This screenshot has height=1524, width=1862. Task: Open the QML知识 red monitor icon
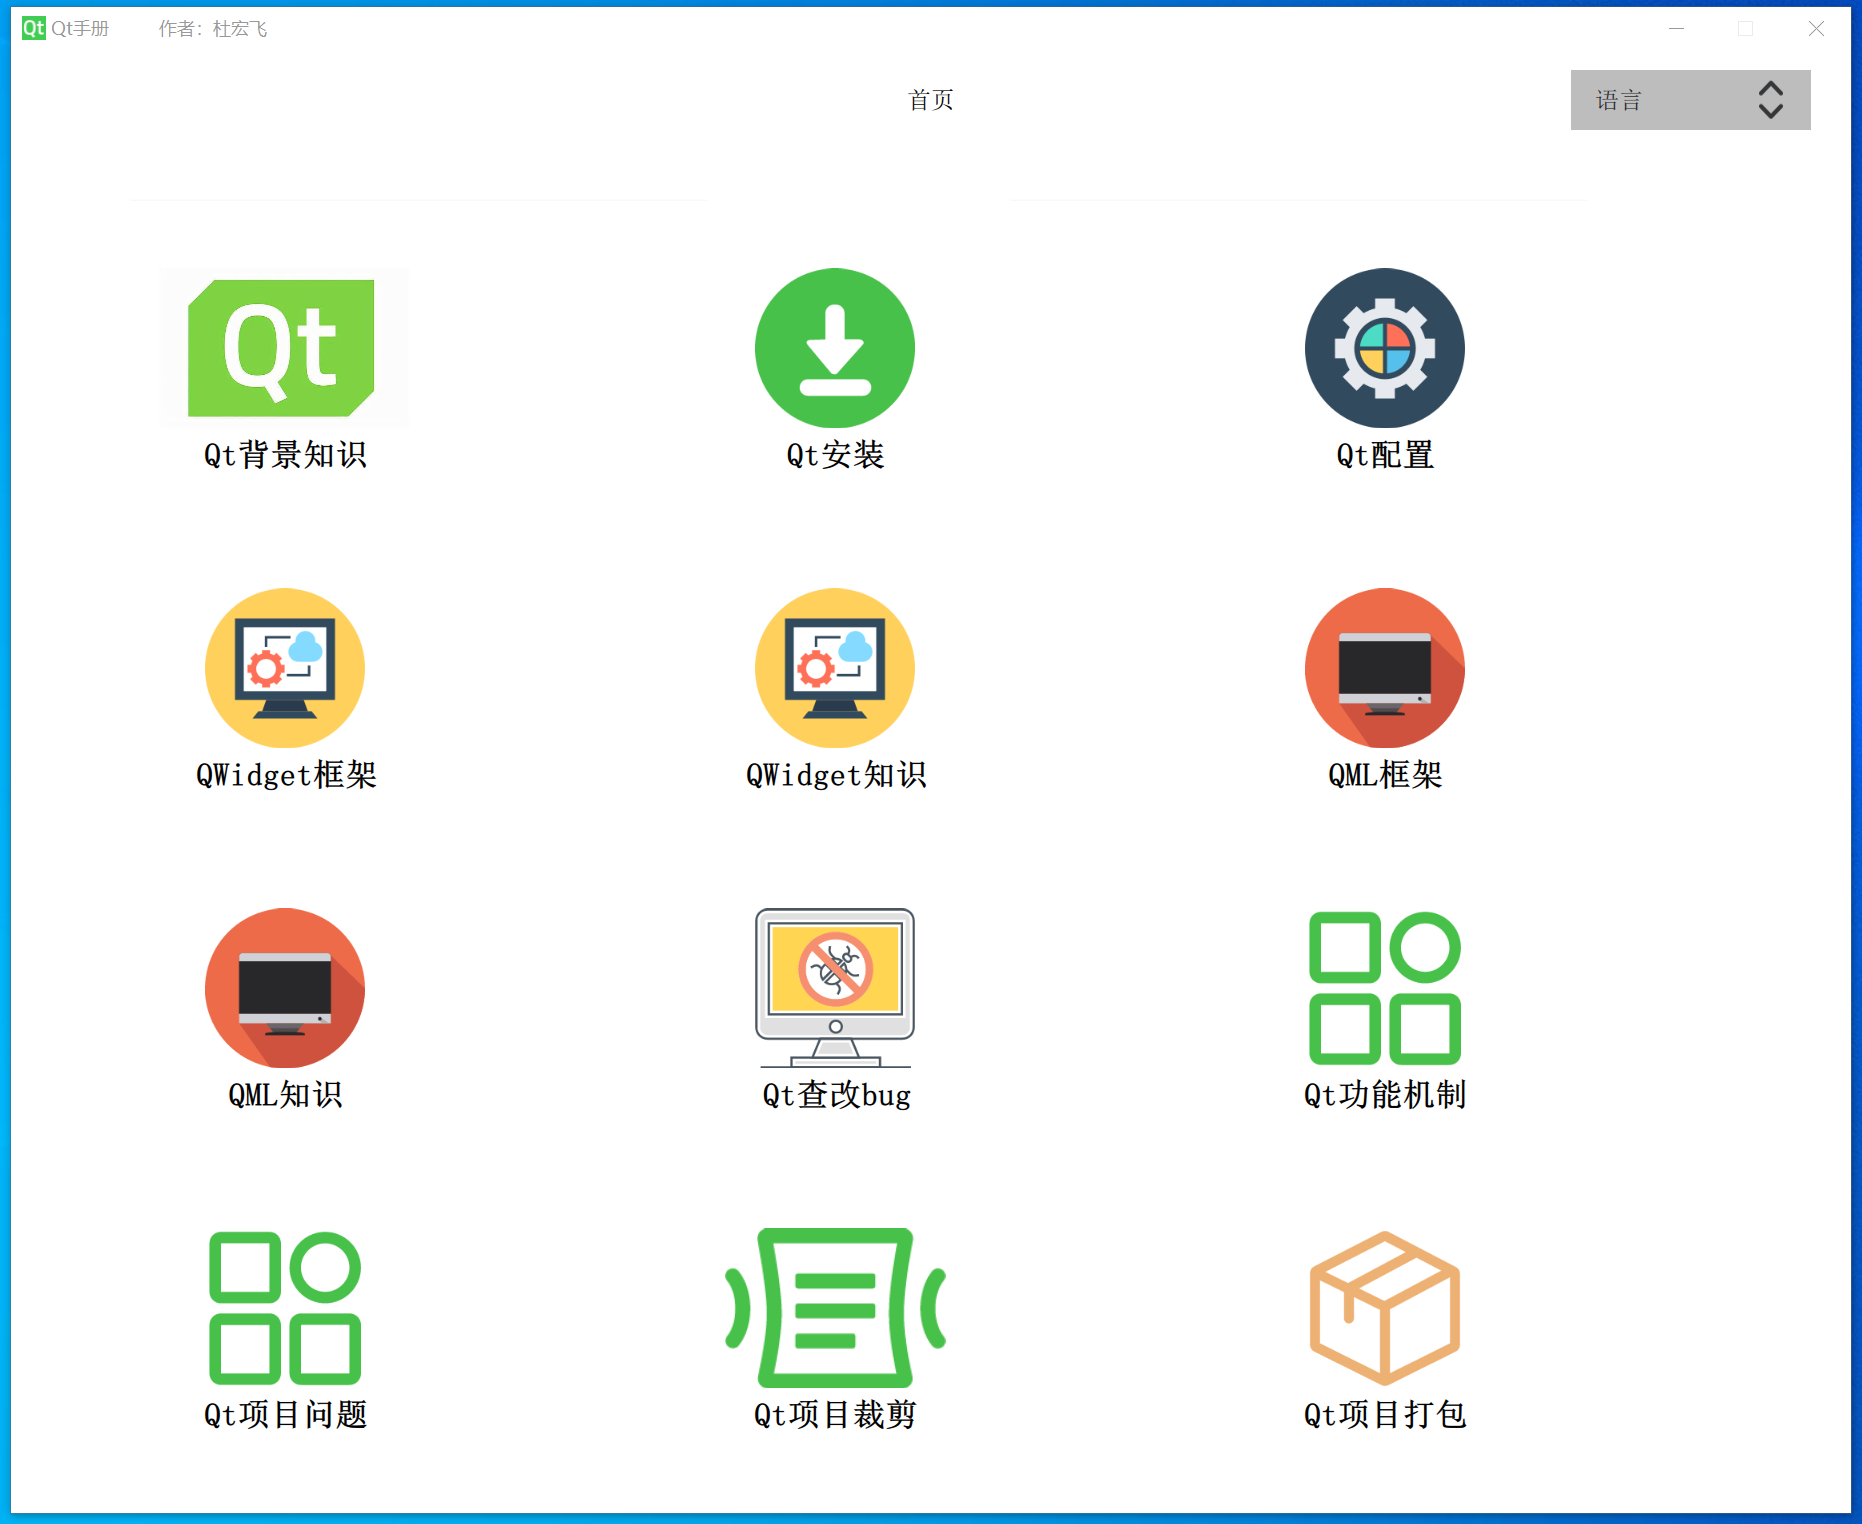[x=285, y=988]
